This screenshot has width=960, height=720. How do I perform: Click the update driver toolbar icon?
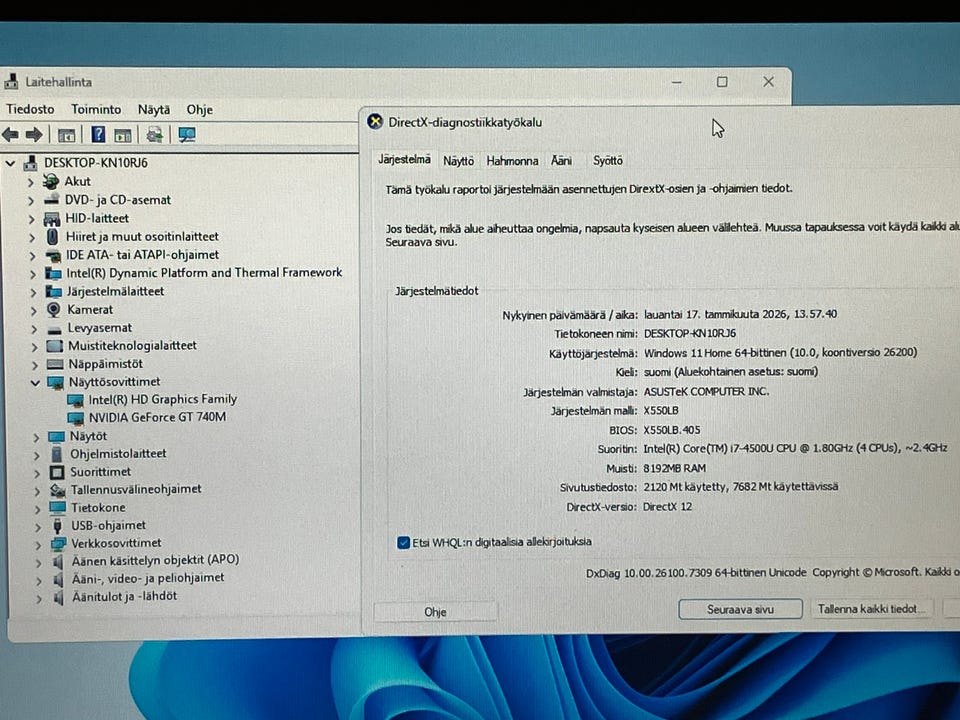pos(155,135)
